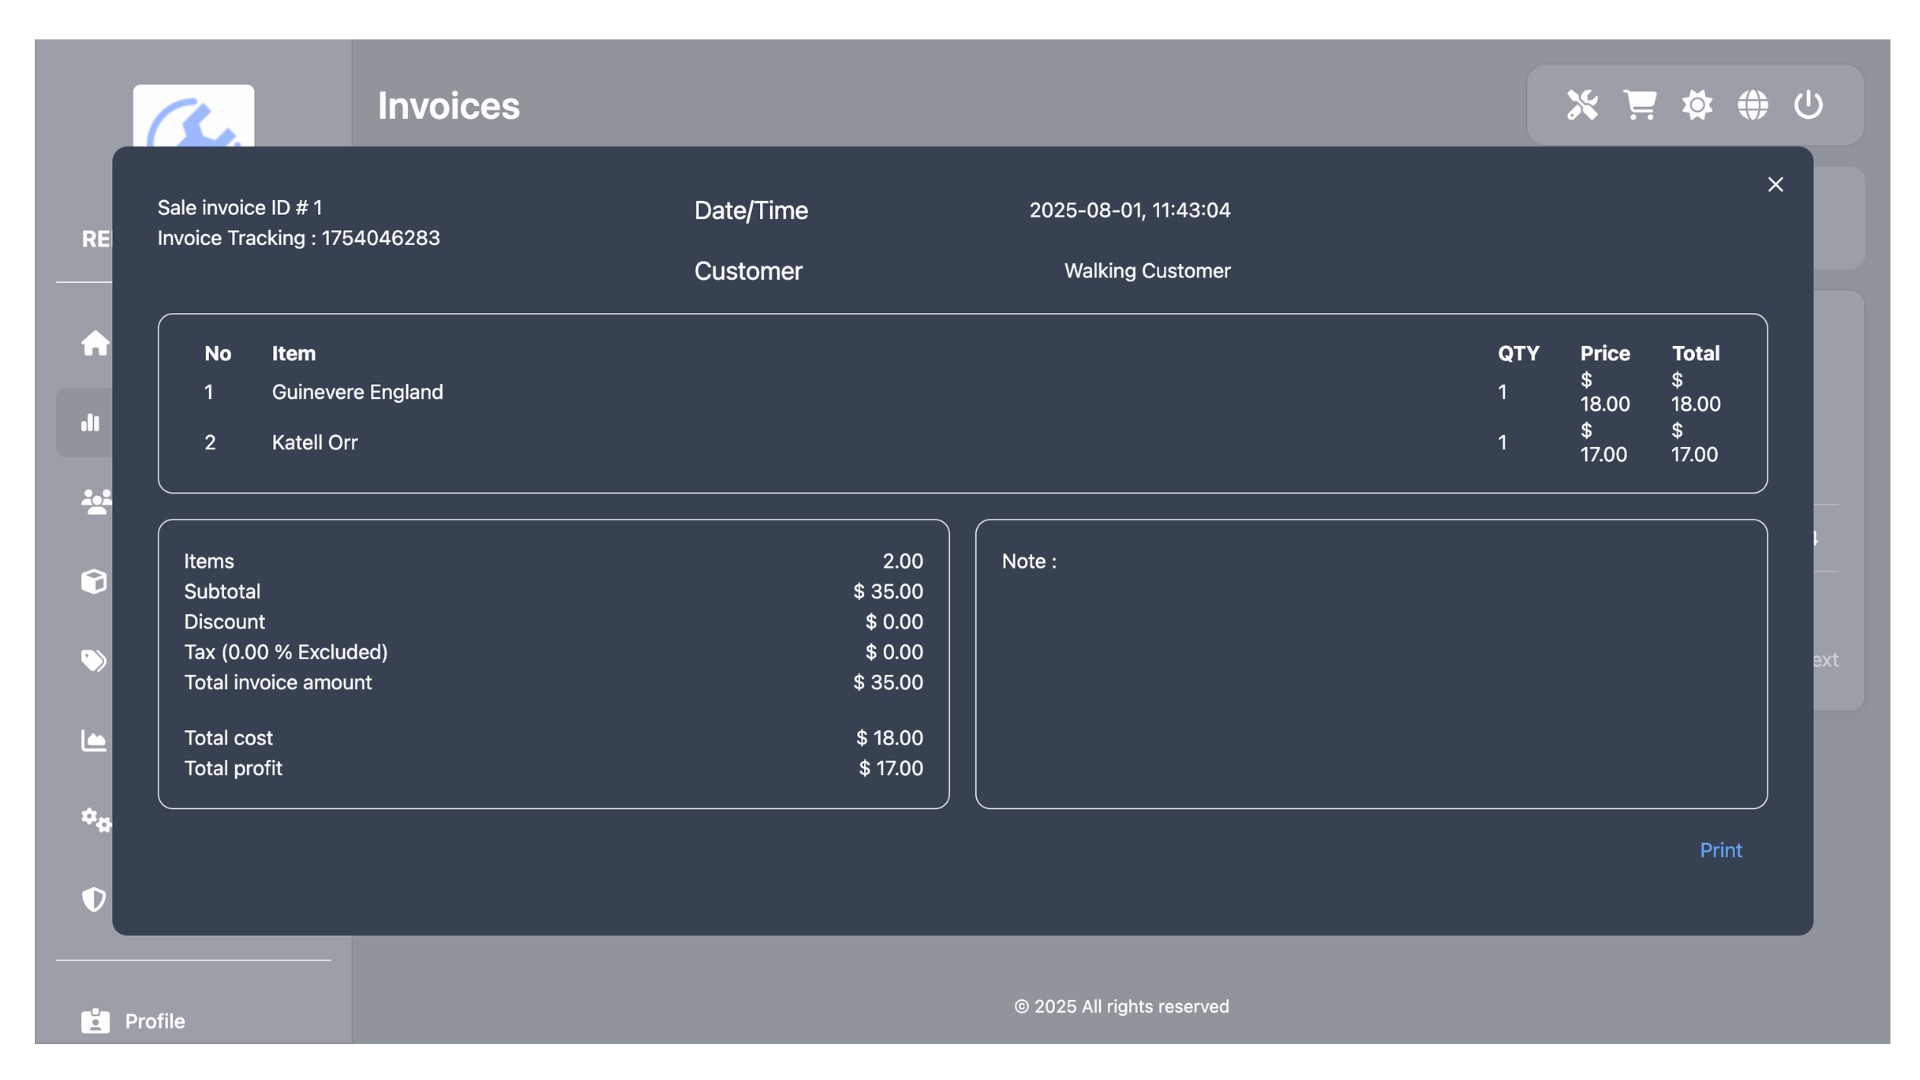Select bar chart icon in sidebar
The image size is (1920, 1080).
[x=91, y=422]
